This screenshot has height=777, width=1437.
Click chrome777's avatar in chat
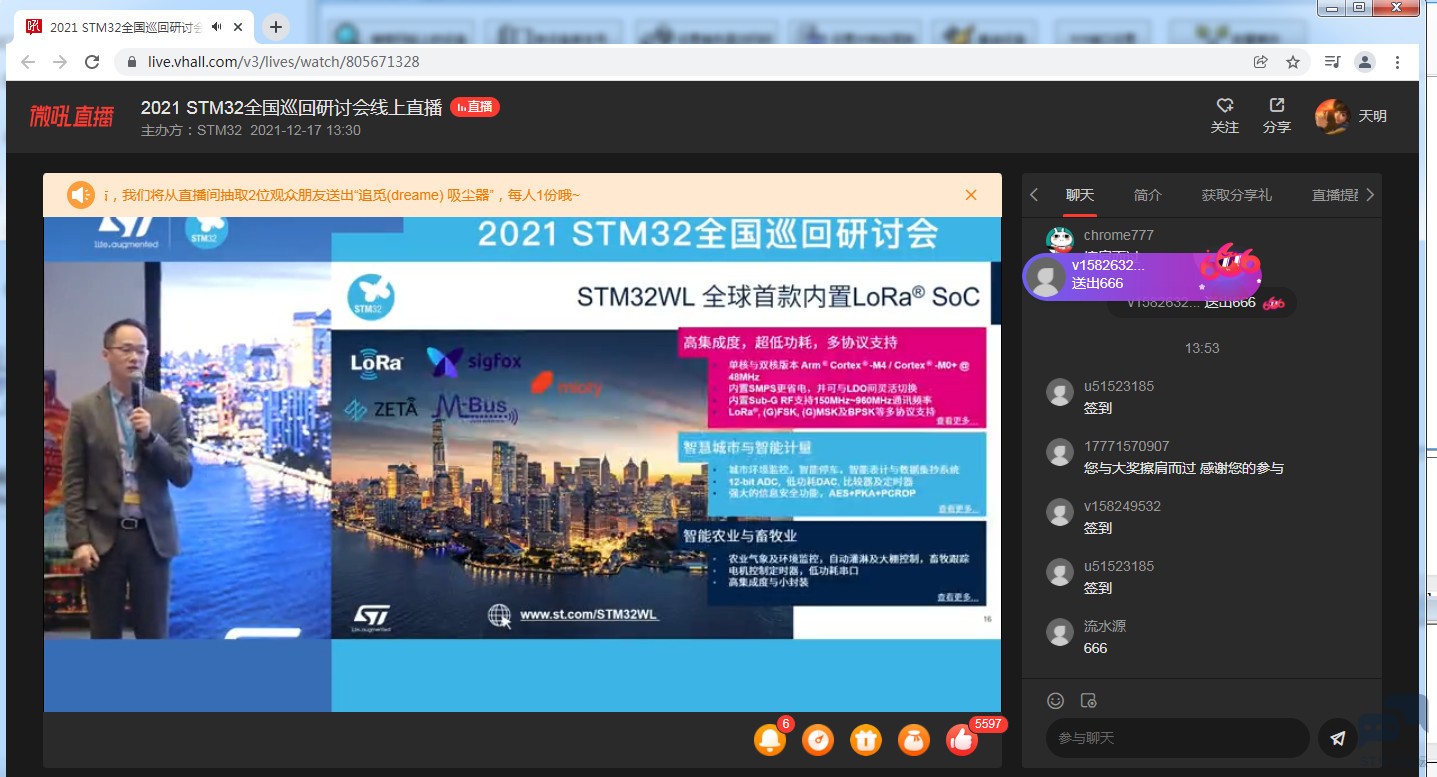coord(1060,239)
